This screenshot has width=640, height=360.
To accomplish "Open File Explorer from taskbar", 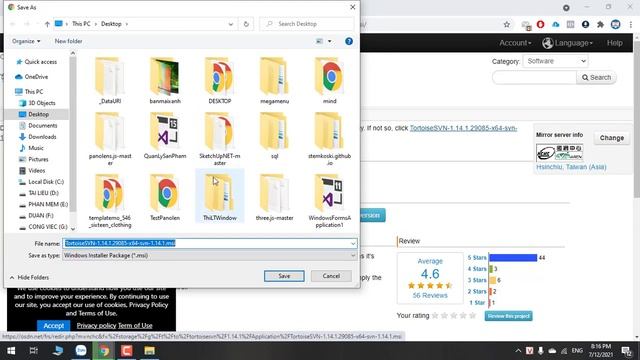I will 149,351.
